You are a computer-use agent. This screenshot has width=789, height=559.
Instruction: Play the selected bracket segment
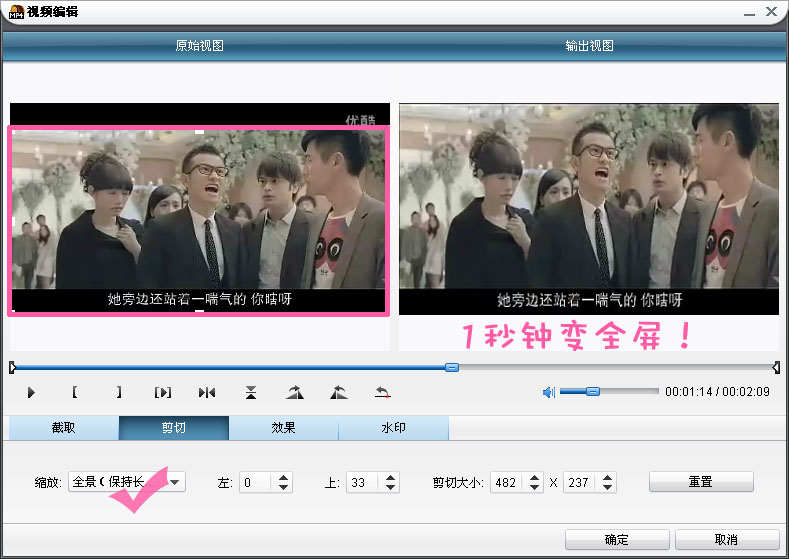(163, 392)
